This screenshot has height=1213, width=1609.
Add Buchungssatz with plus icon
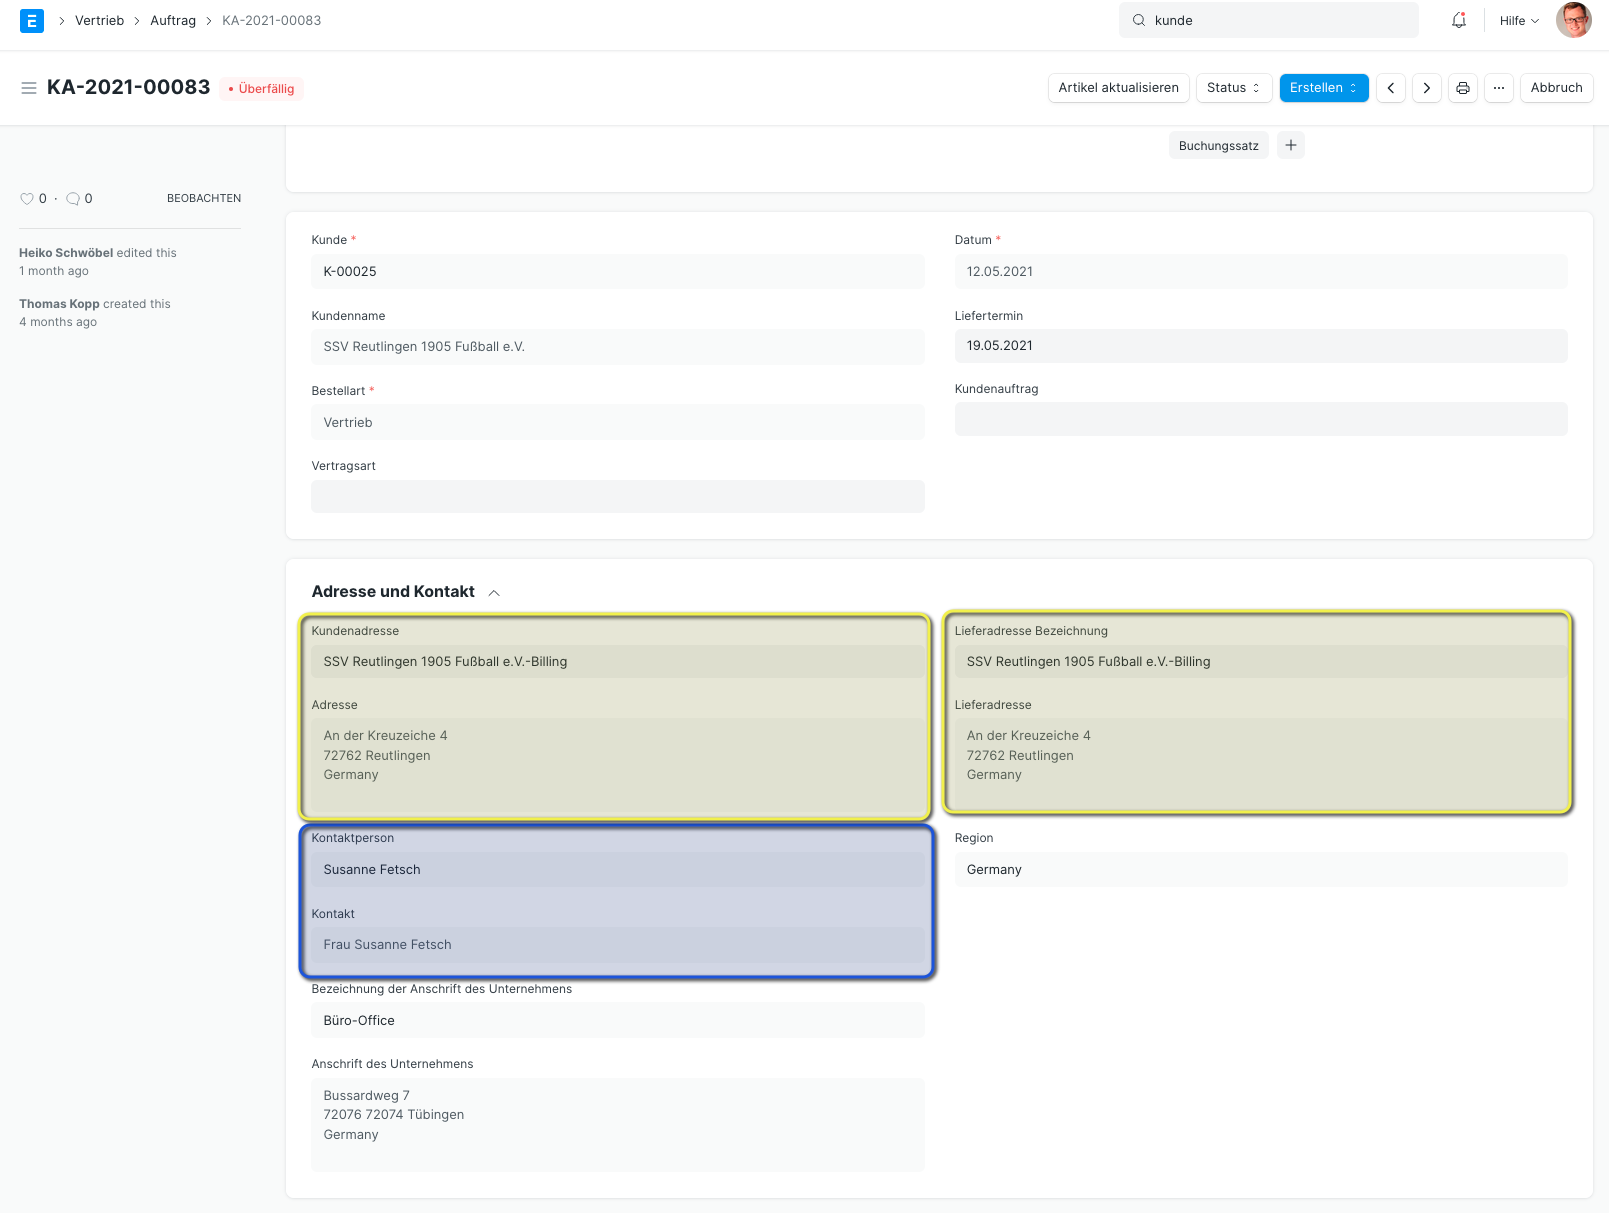(x=1291, y=145)
